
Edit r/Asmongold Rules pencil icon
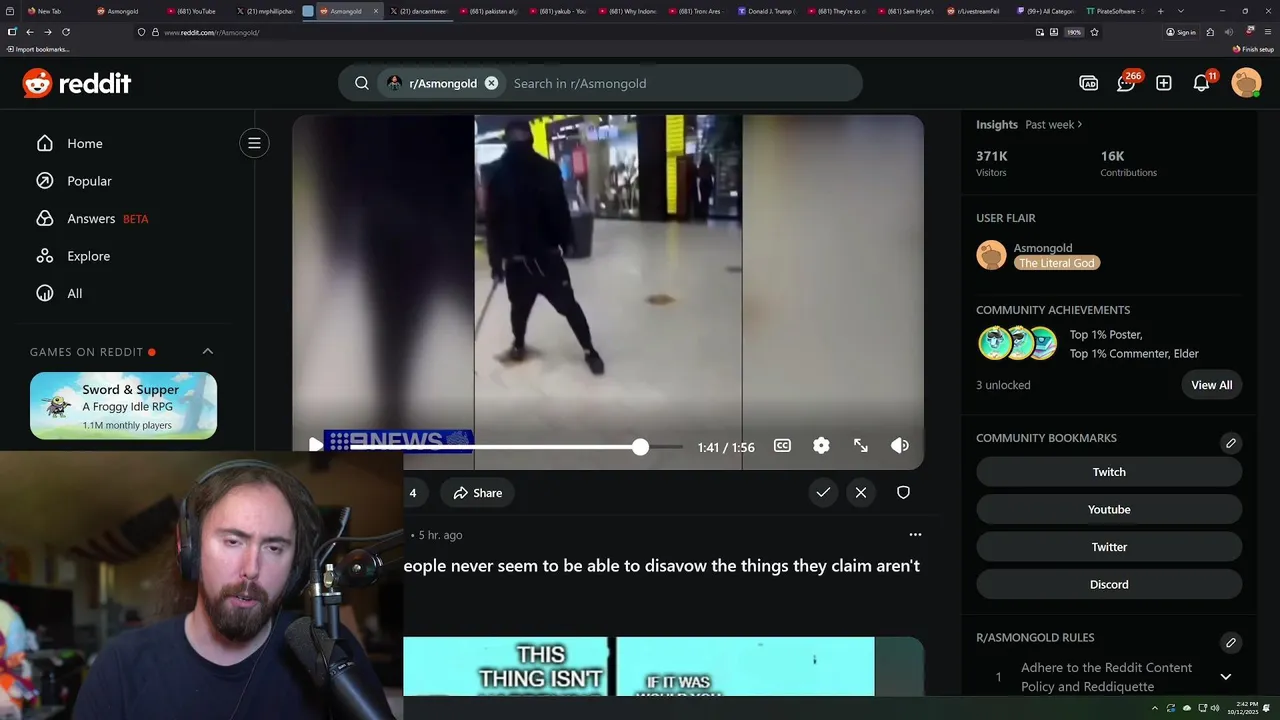(1231, 642)
